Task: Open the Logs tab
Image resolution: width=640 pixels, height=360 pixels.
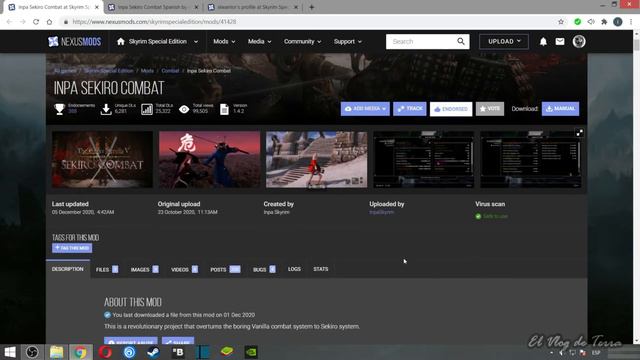Action: [294, 269]
